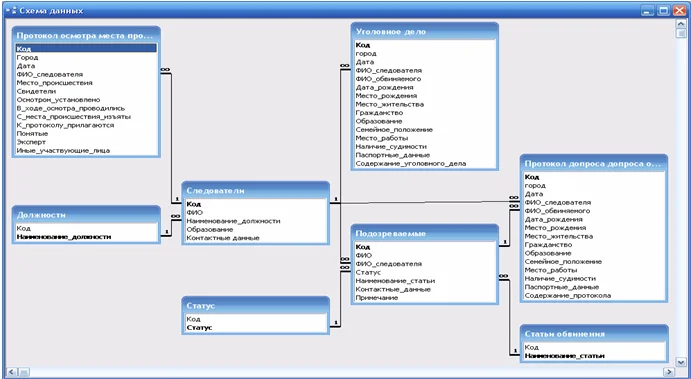The image size is (691, 379).
Task: Click the Схема данных window icon
Action: click(11, 11)
